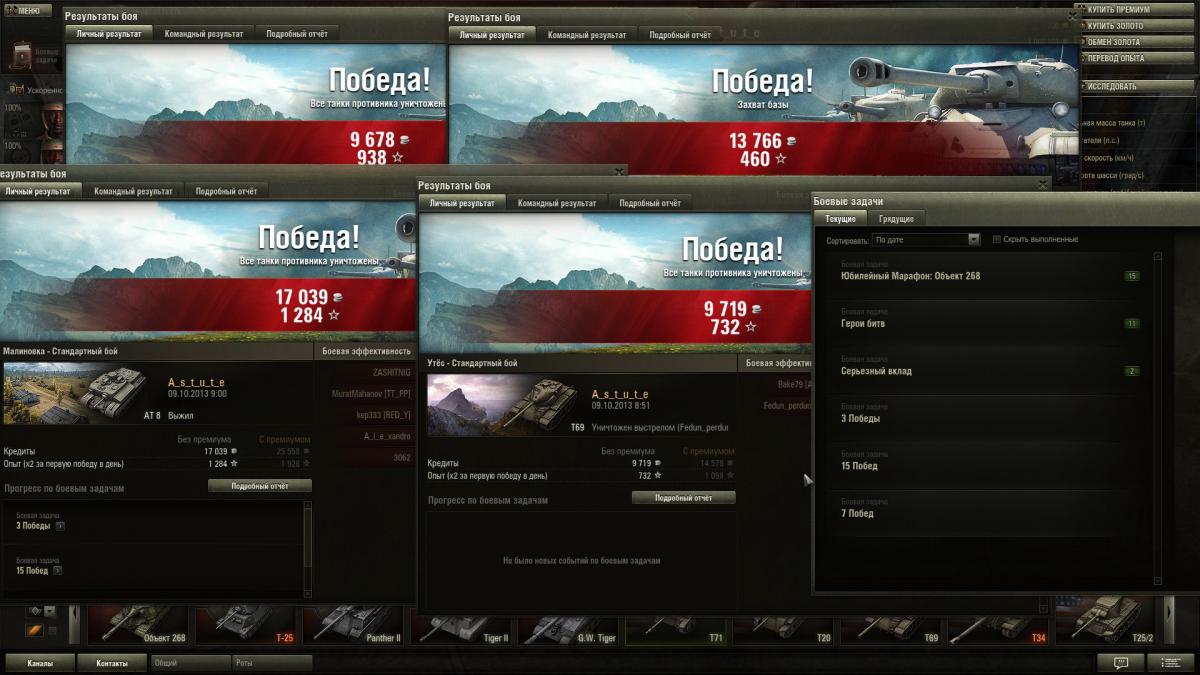
Task: Close the T69 battle results window
Action: (x=1043, y=185)
